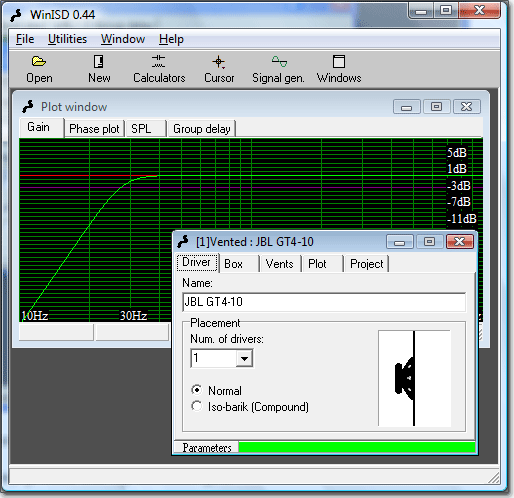Open the Utilities menu
514x498 pixels.
pyautogui.click(x=67, y=39)
